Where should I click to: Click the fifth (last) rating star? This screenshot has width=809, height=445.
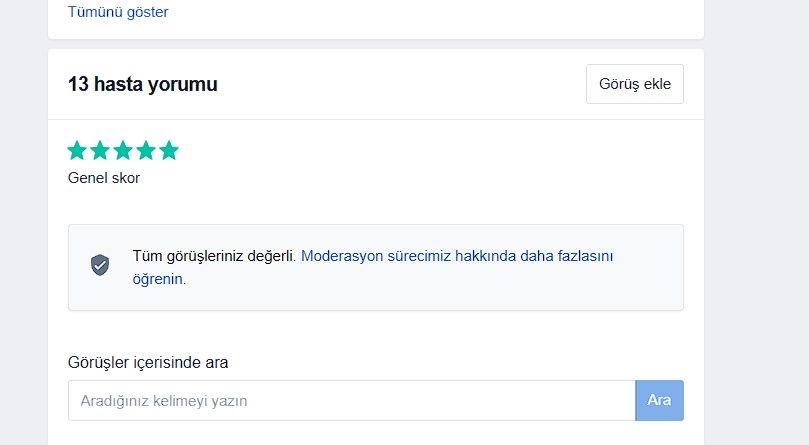[169, 151]
